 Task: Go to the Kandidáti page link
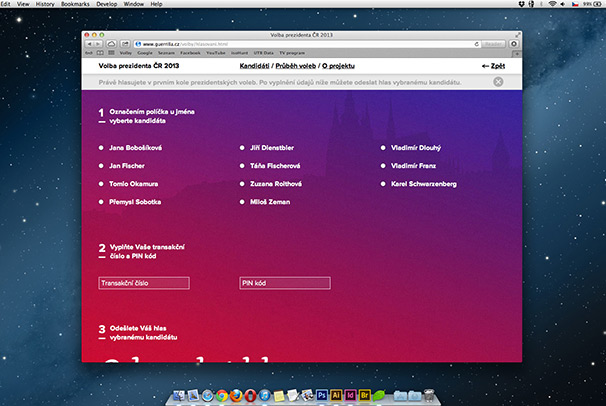[x=255, y=65]
